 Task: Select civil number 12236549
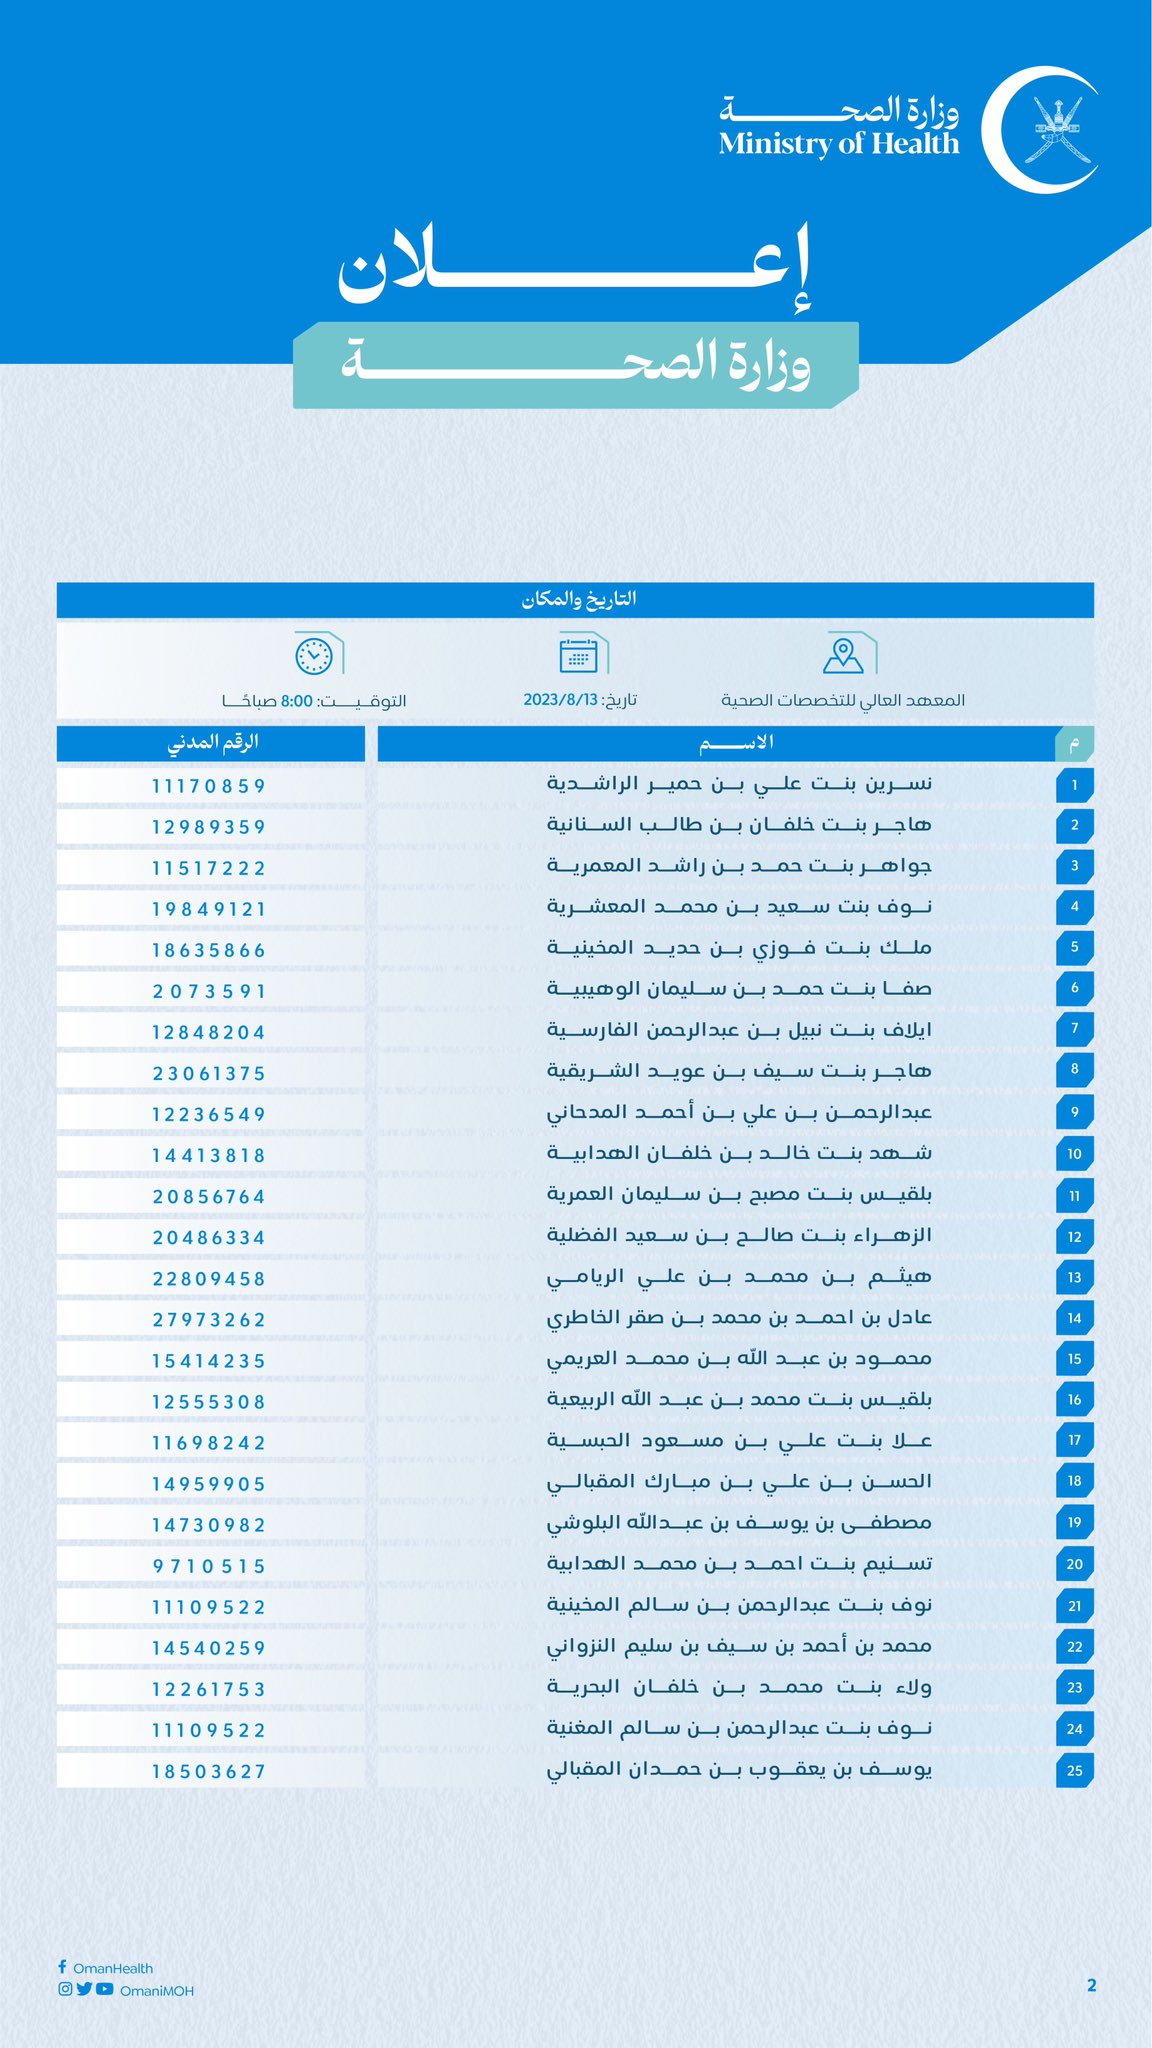pos(210,1114)
